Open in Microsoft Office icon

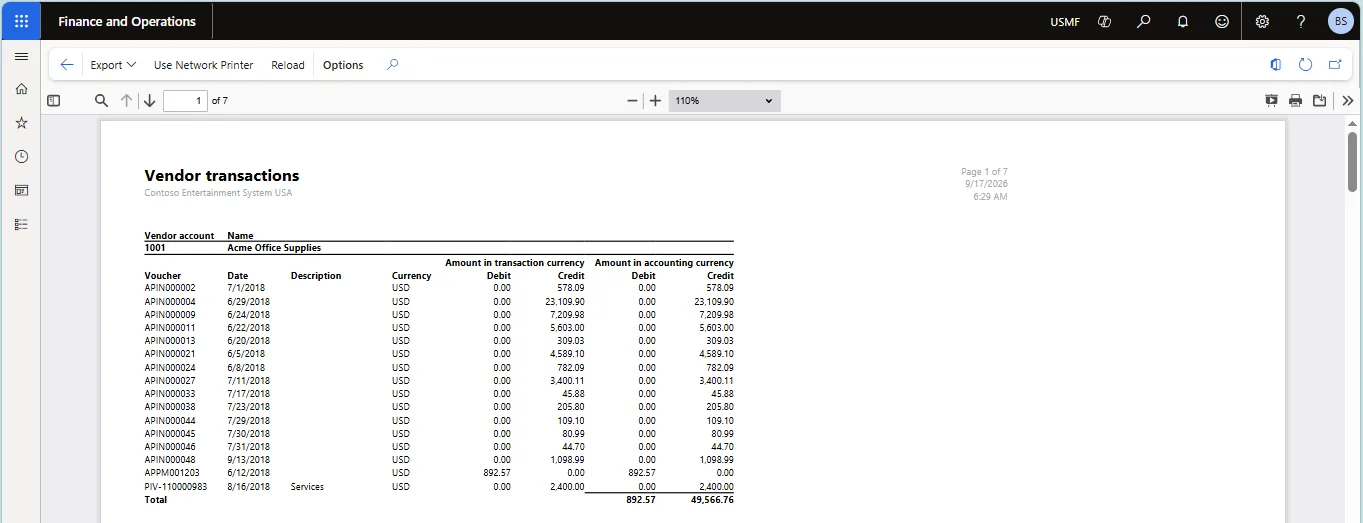[1276, 65]
